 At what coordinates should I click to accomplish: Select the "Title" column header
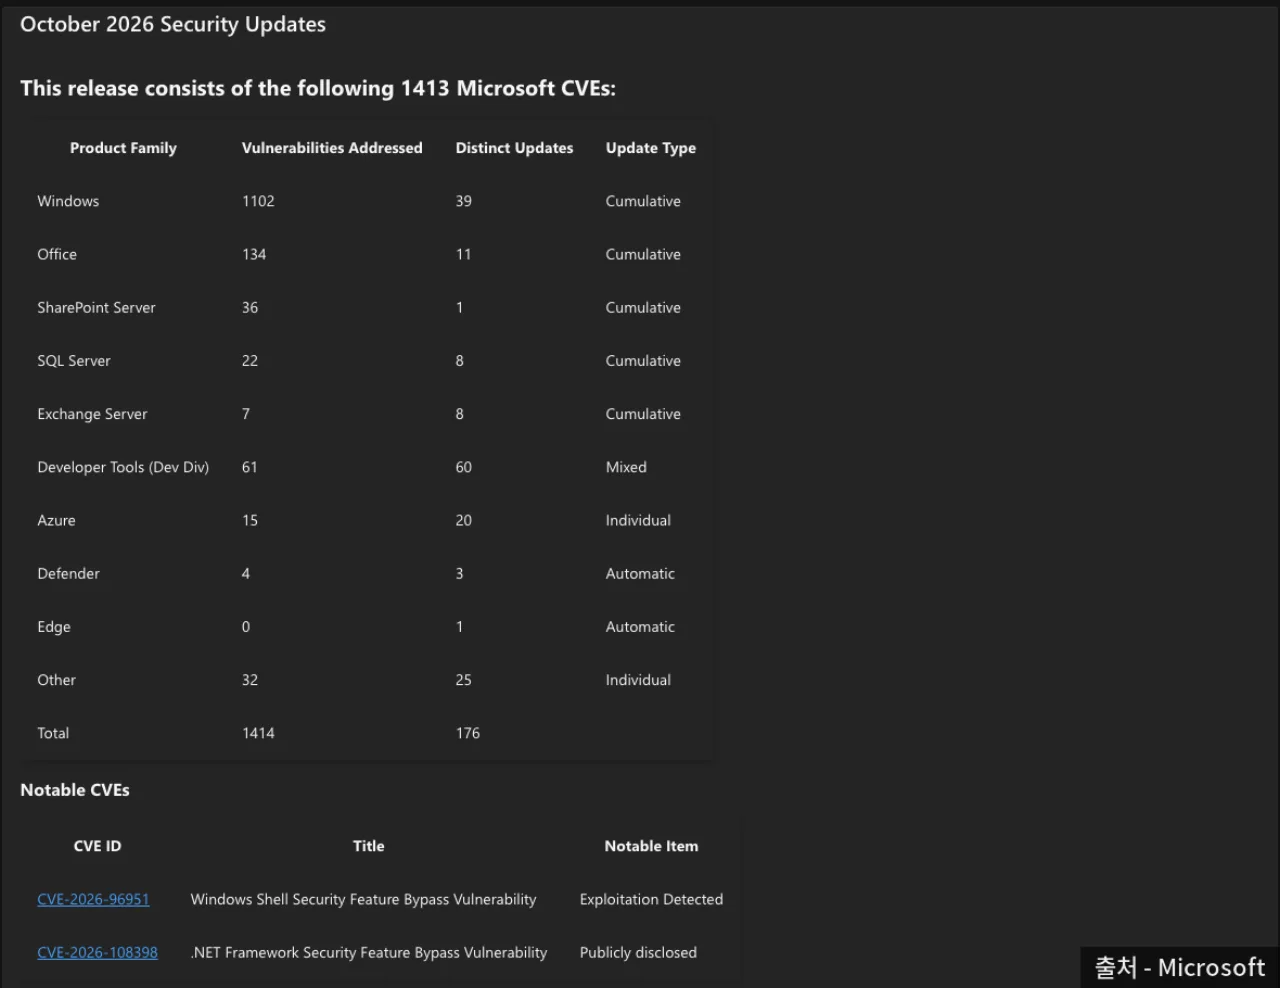368,846
